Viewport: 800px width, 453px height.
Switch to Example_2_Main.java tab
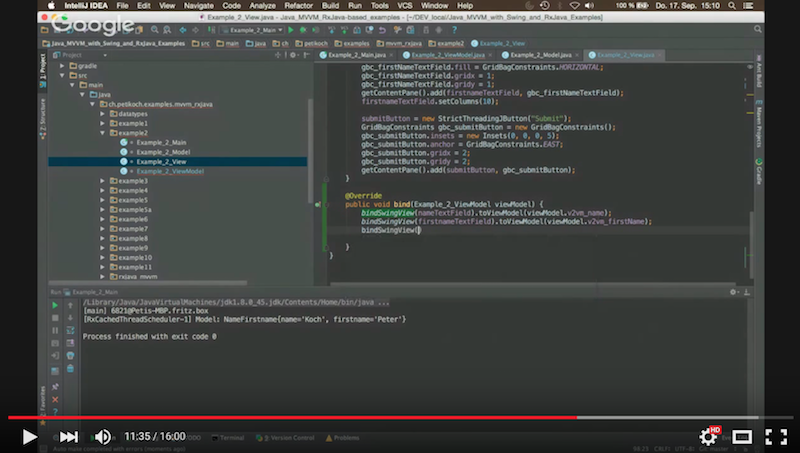(x=357, y=55)
